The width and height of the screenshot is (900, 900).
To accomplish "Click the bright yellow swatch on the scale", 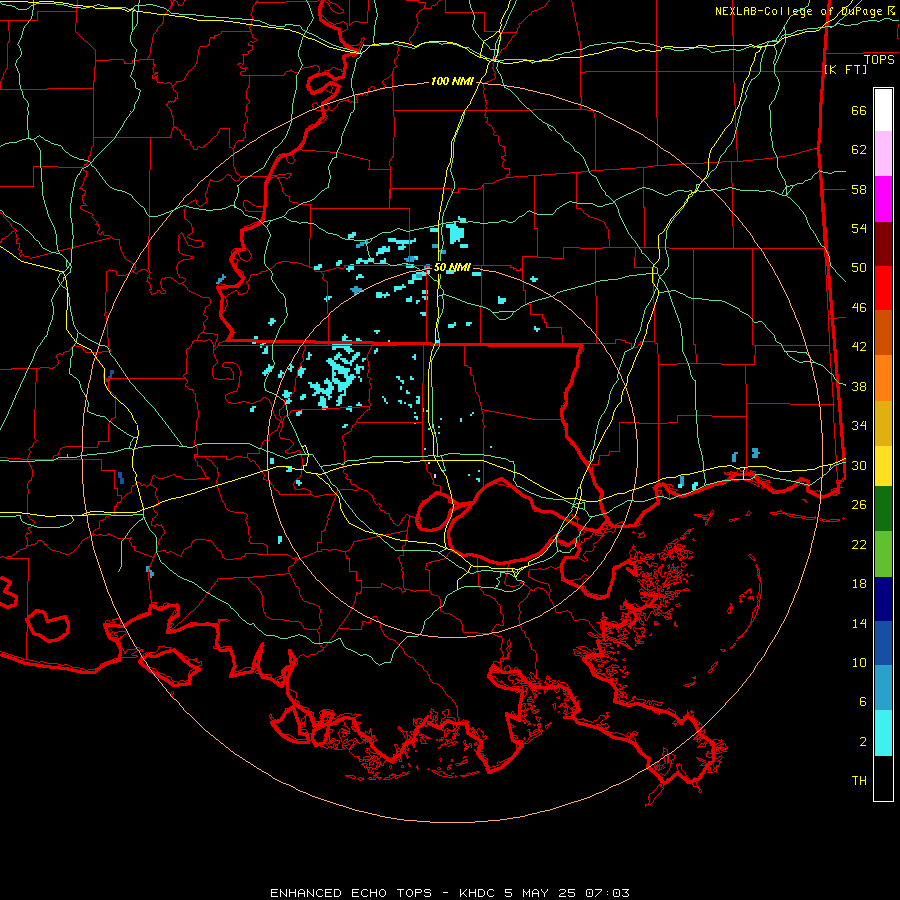I will coord(883,466).
